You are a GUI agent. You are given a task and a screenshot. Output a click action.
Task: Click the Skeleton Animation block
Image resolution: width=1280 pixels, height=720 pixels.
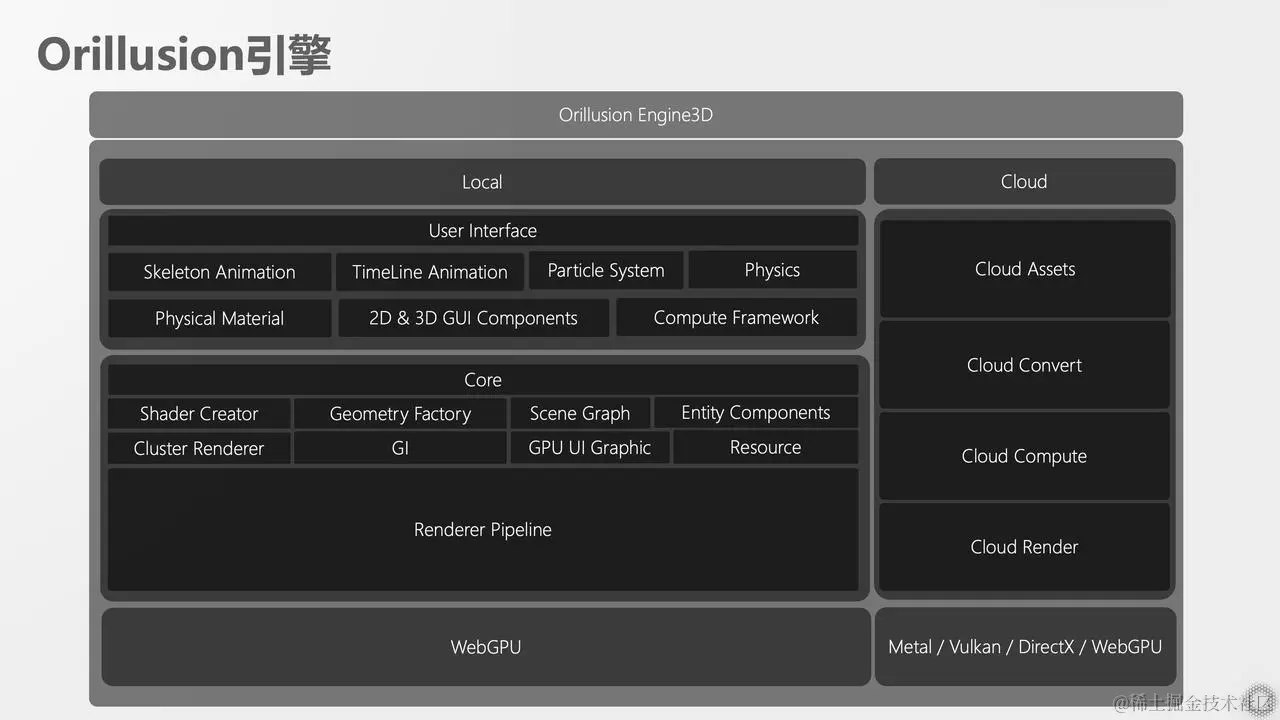(x=219, y=272)
